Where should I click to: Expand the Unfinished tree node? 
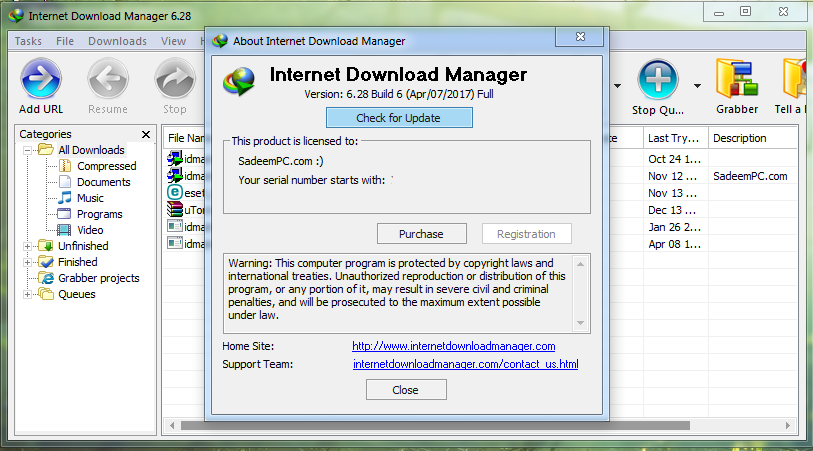click(x=27, y=246)
